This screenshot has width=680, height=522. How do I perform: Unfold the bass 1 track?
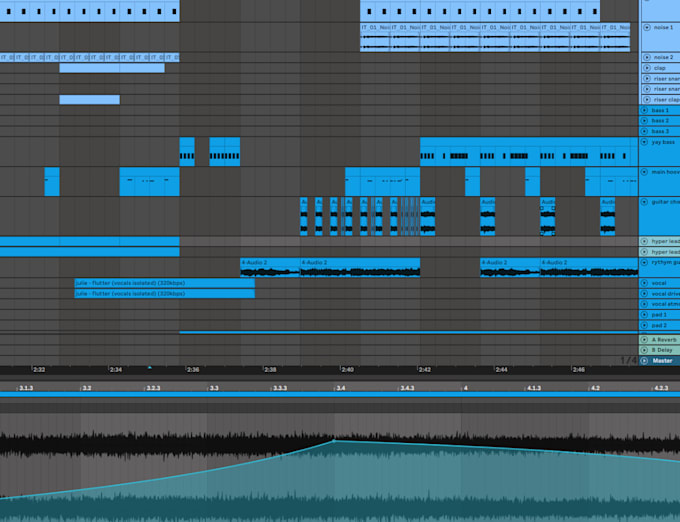[x=644, y=110]
